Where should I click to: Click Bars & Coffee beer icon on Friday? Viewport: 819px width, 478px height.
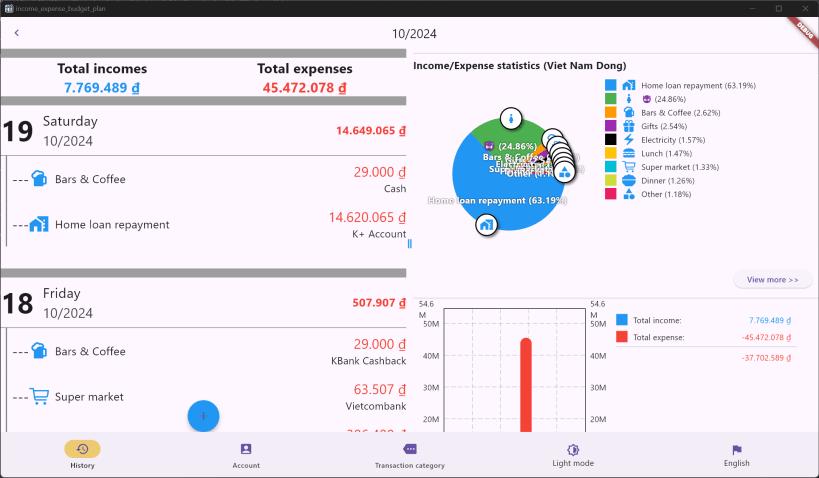tap(39, 351)
